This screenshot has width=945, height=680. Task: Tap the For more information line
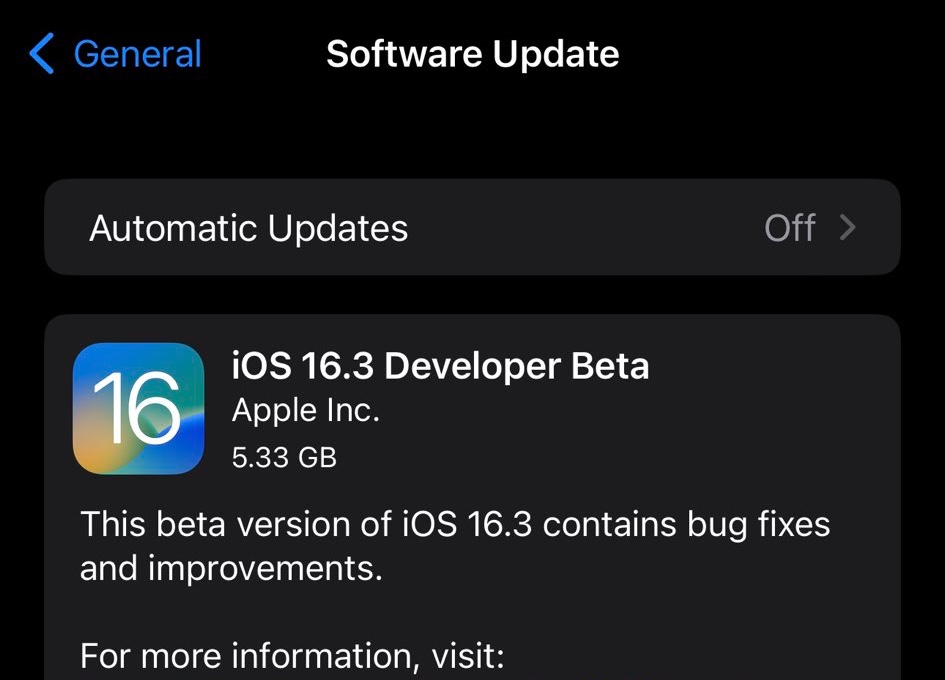coord(292,656)
